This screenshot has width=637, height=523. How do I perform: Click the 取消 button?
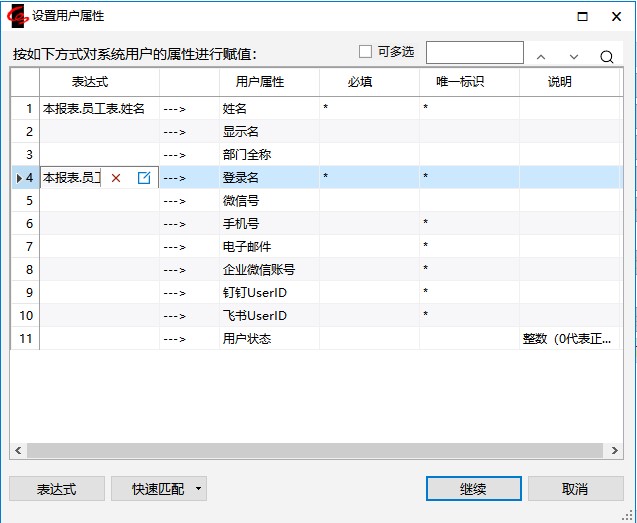[x=575, y=488]
